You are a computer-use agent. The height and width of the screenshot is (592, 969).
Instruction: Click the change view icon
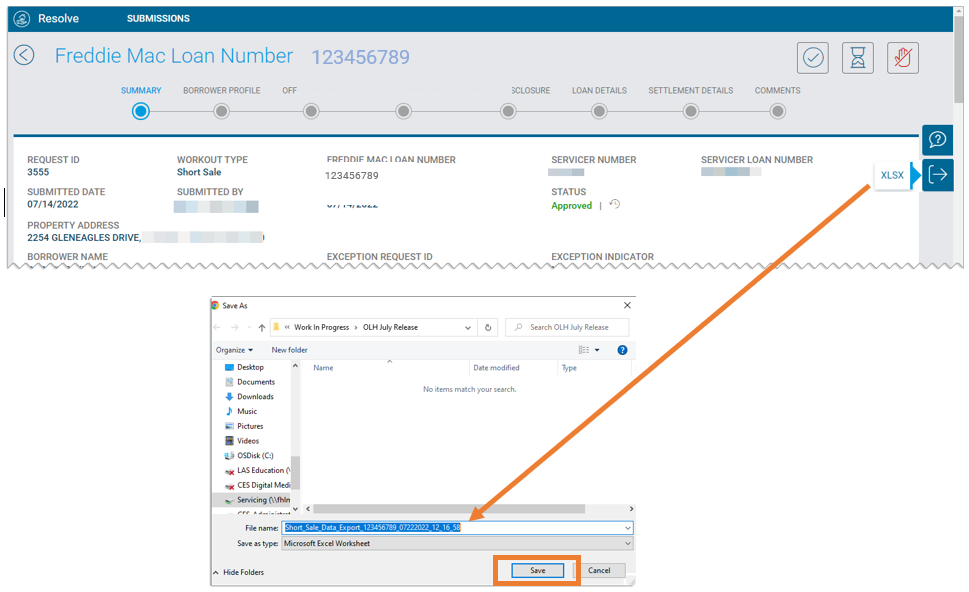[583, 350]
